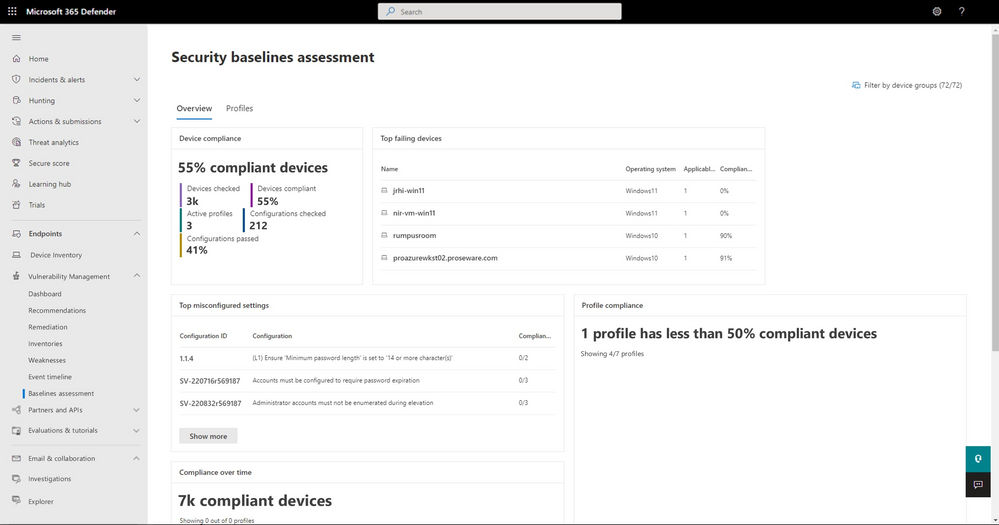The width and height of the screenshot is (999, 525).
Task: Expand Partners and APIs chevron
Action: pyautogui.click(x=136, y=410)
